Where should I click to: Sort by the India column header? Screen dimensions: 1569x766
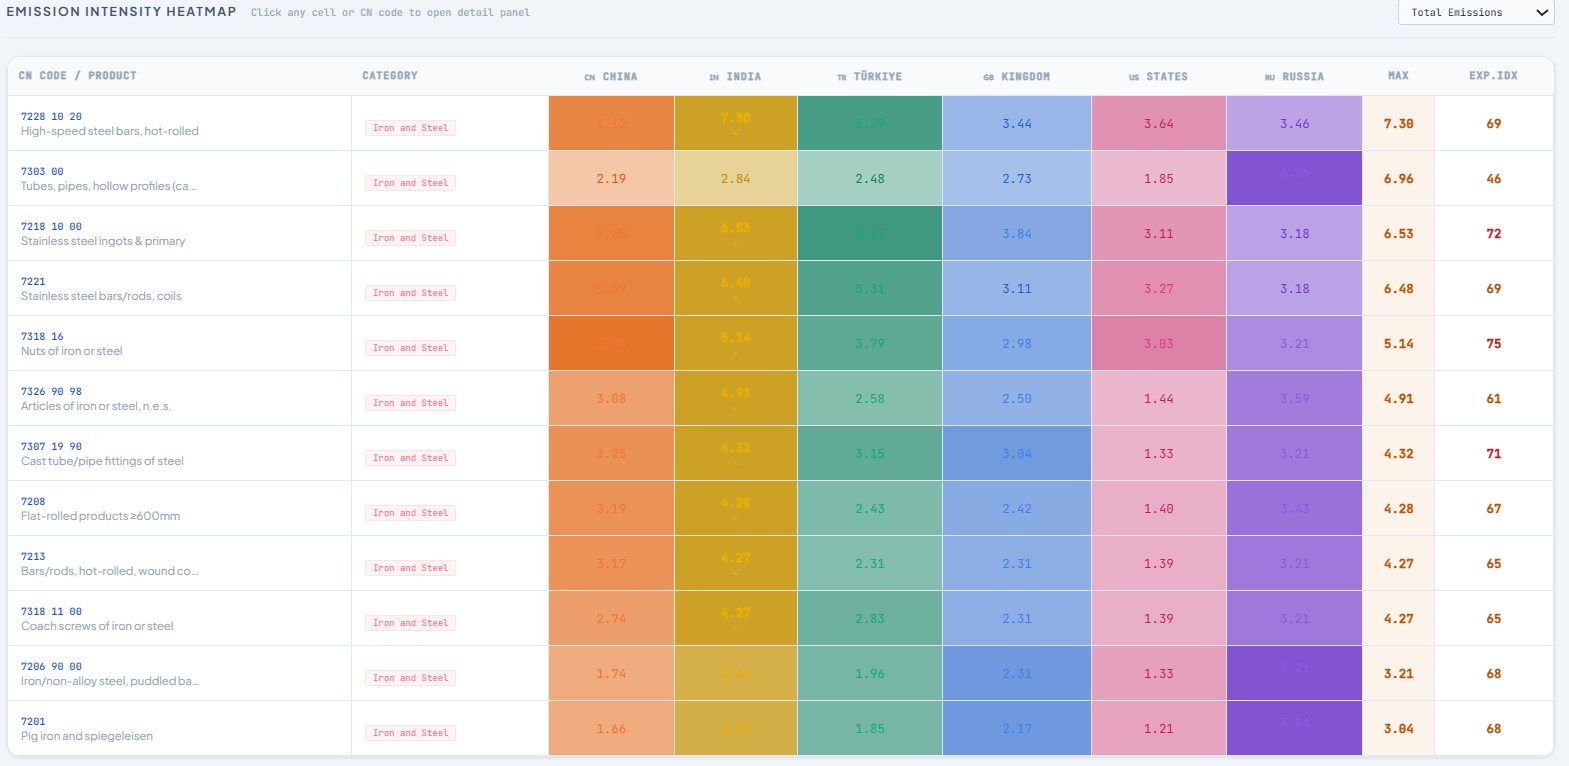point(735,77)
